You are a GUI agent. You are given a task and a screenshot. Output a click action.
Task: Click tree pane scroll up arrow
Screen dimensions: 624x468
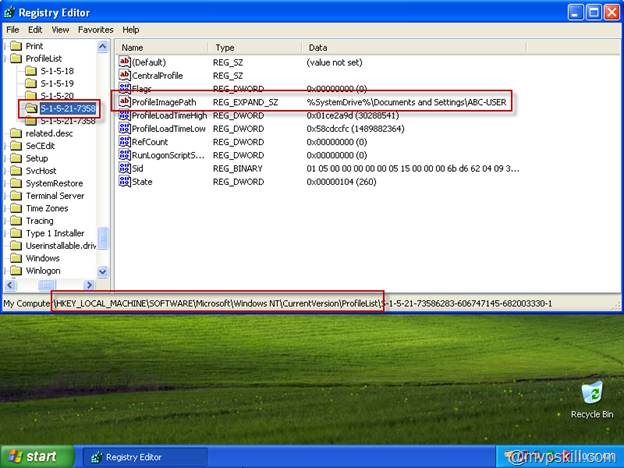[x=103, y=47]
